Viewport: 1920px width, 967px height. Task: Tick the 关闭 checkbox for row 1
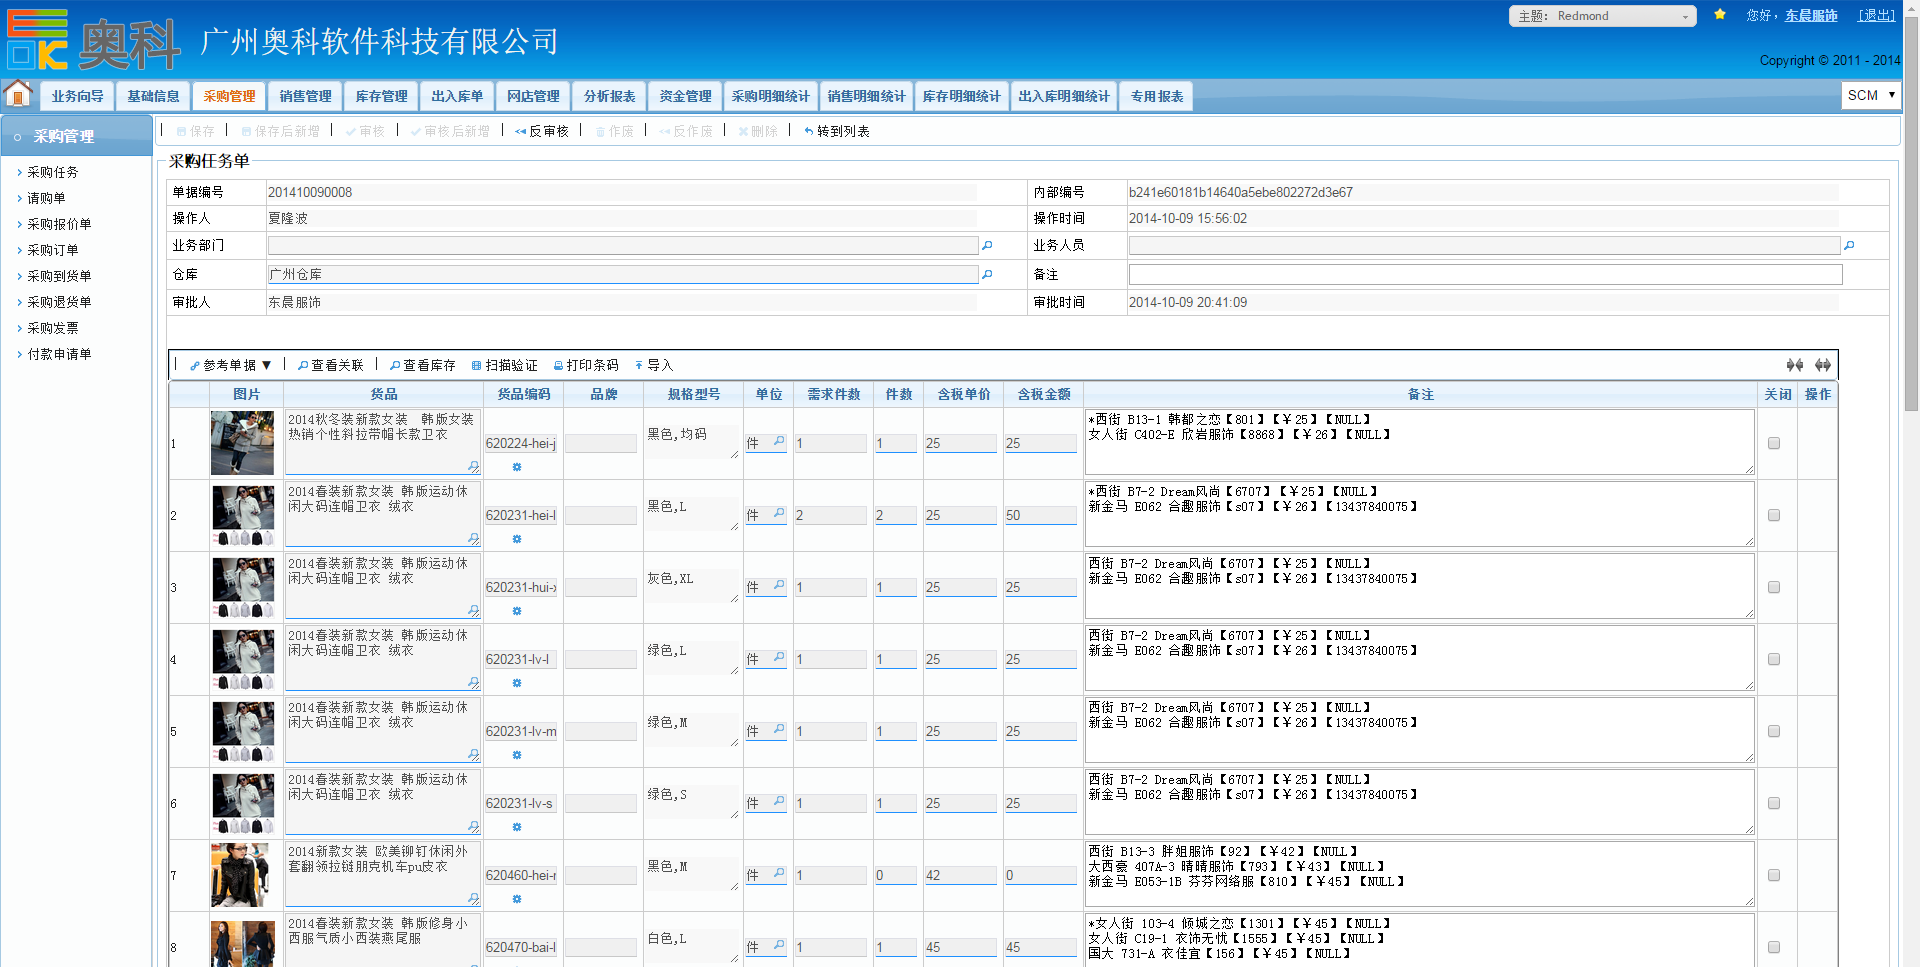tap(1774, 443)
